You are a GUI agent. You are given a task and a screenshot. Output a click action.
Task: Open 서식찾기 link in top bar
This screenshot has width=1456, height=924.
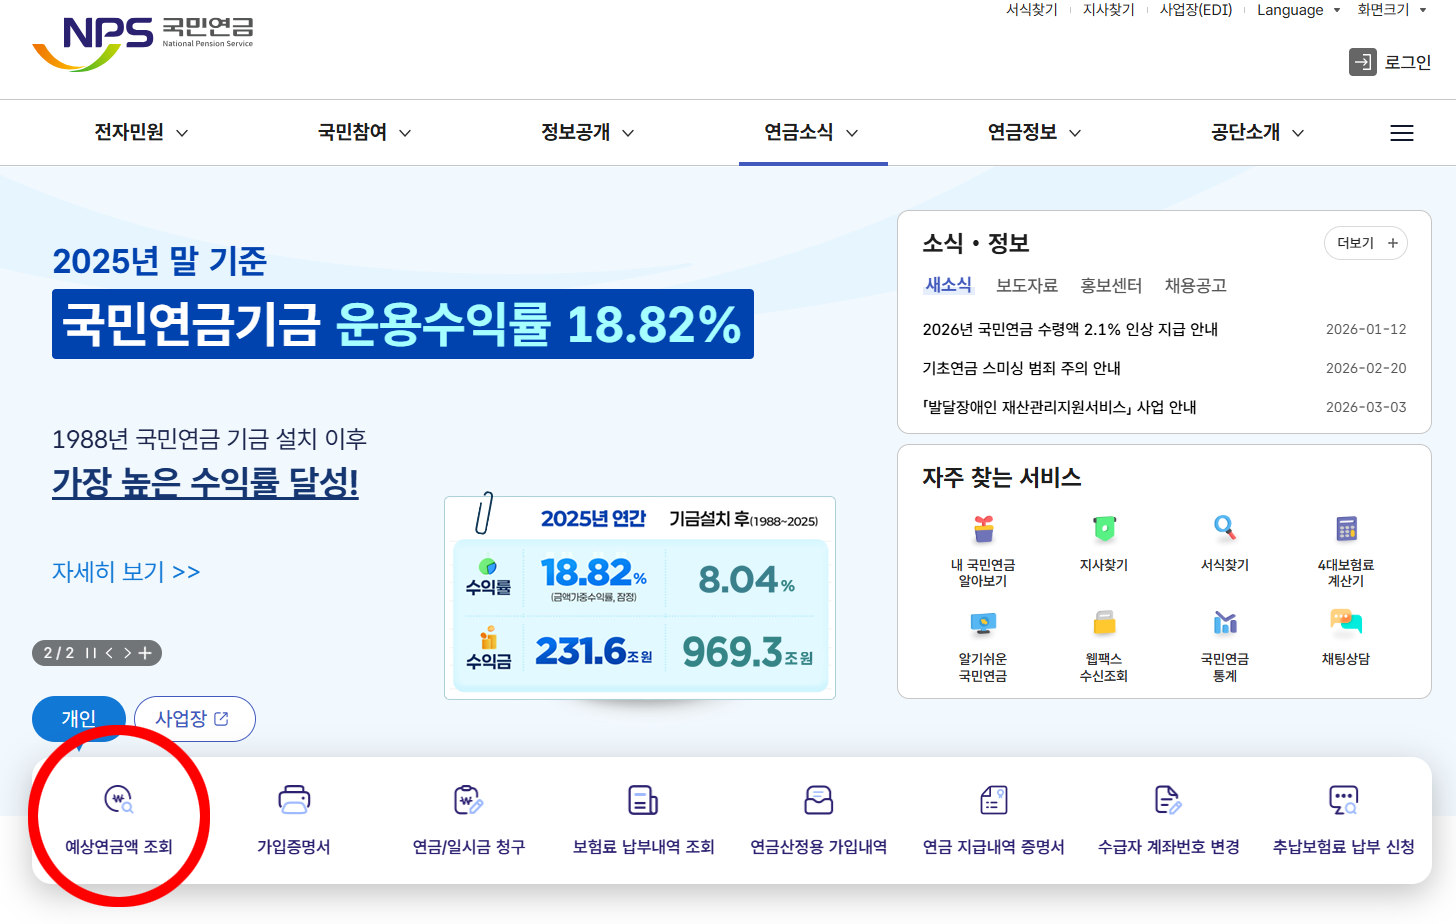point(1032,10)
